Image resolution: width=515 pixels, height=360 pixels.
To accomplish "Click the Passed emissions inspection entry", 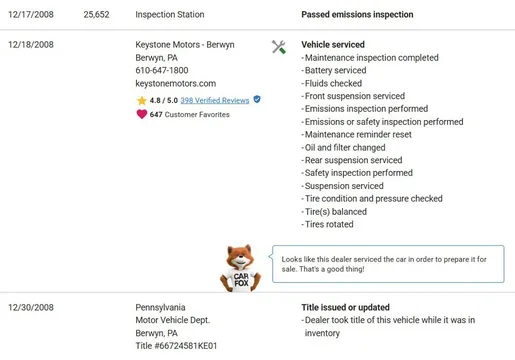I will coord(357,14).
